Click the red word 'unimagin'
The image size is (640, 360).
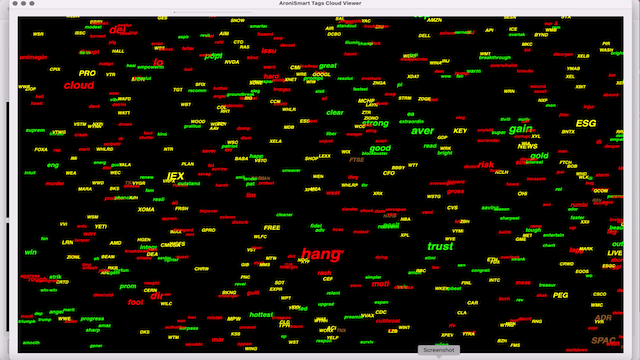(33, 58)
